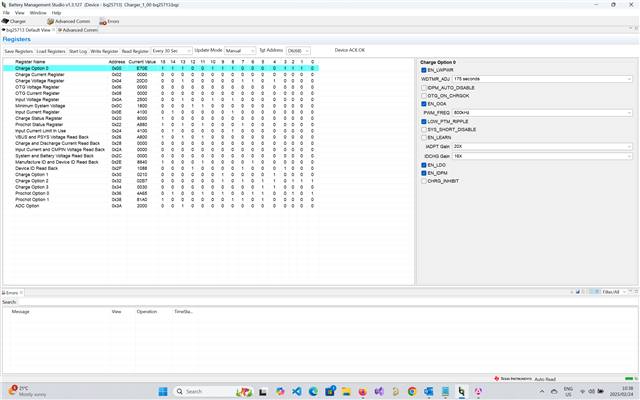The image size is (640, 400).
Task: Show hidden system tray icons
Action: (x=542, y=391)
